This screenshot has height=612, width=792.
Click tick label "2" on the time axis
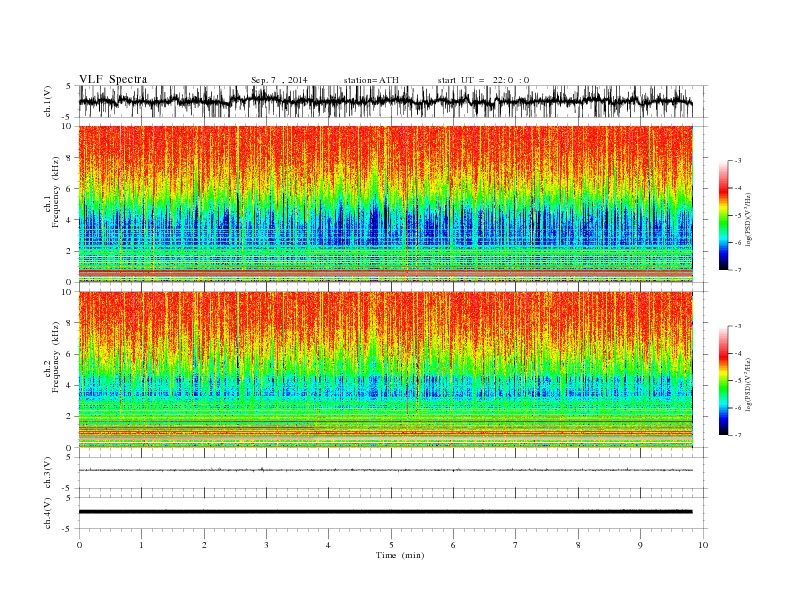[204, 545]
